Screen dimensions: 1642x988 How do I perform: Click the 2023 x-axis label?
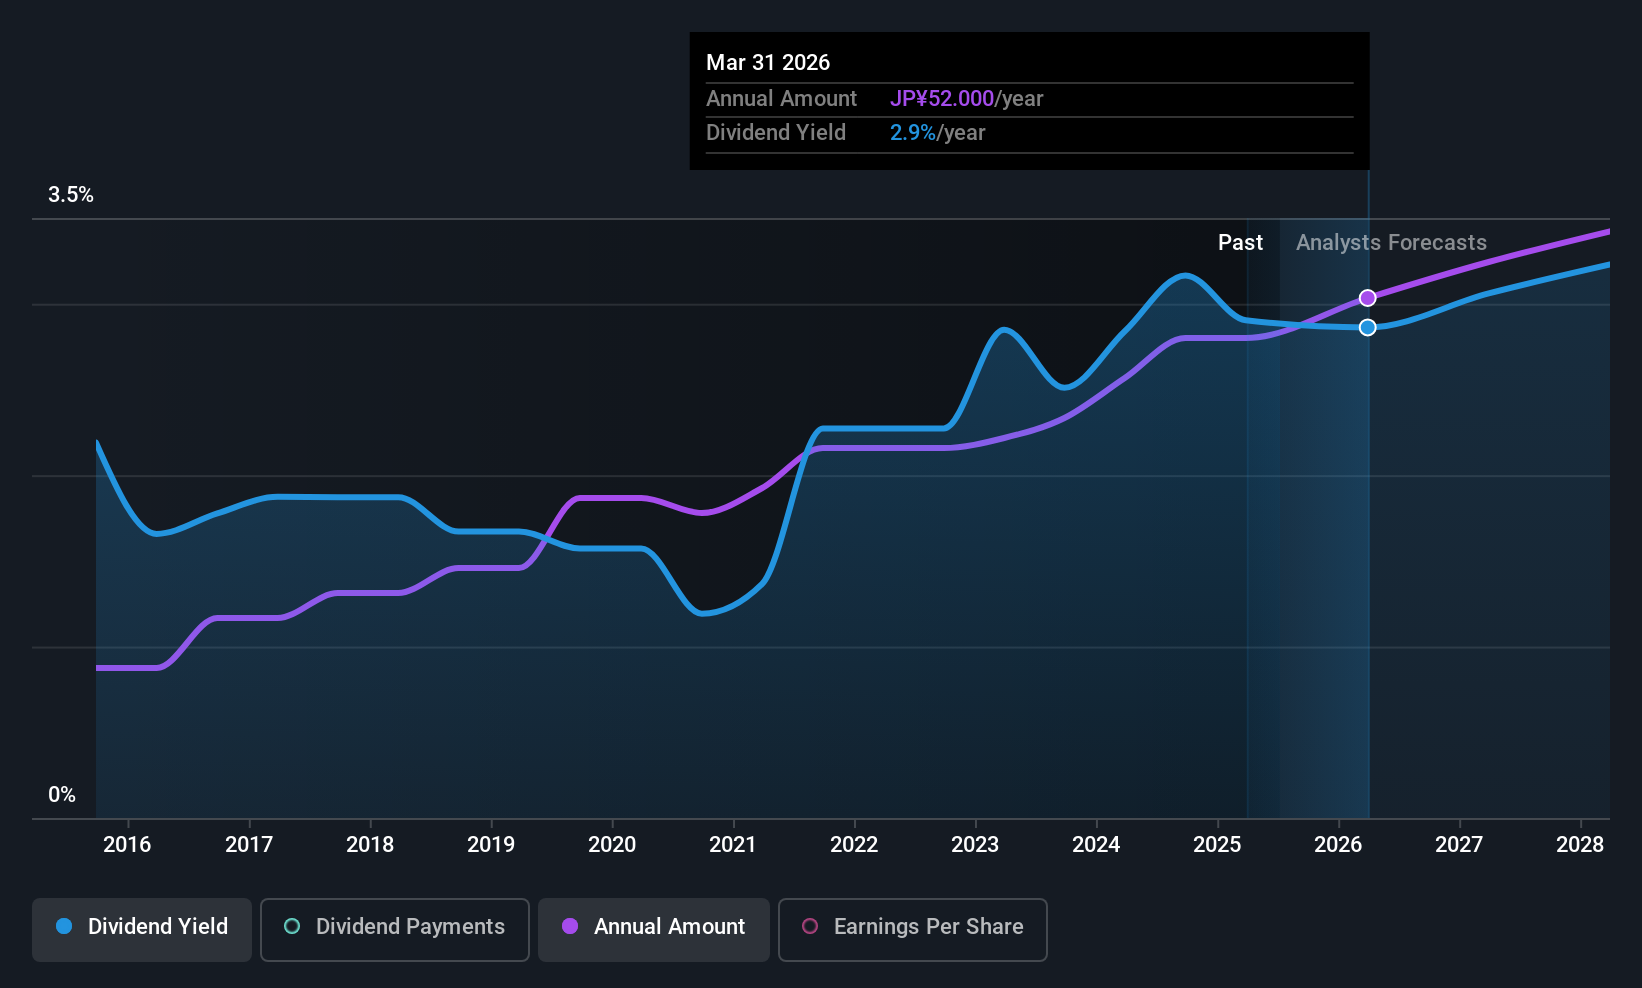pyautogui.click(x=975, y=845)
